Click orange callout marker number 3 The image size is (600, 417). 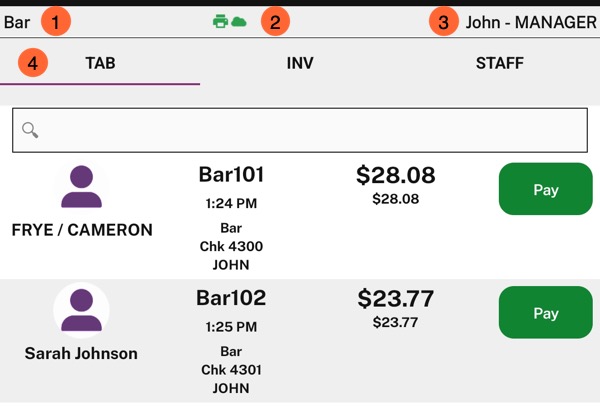pos(443,22)
